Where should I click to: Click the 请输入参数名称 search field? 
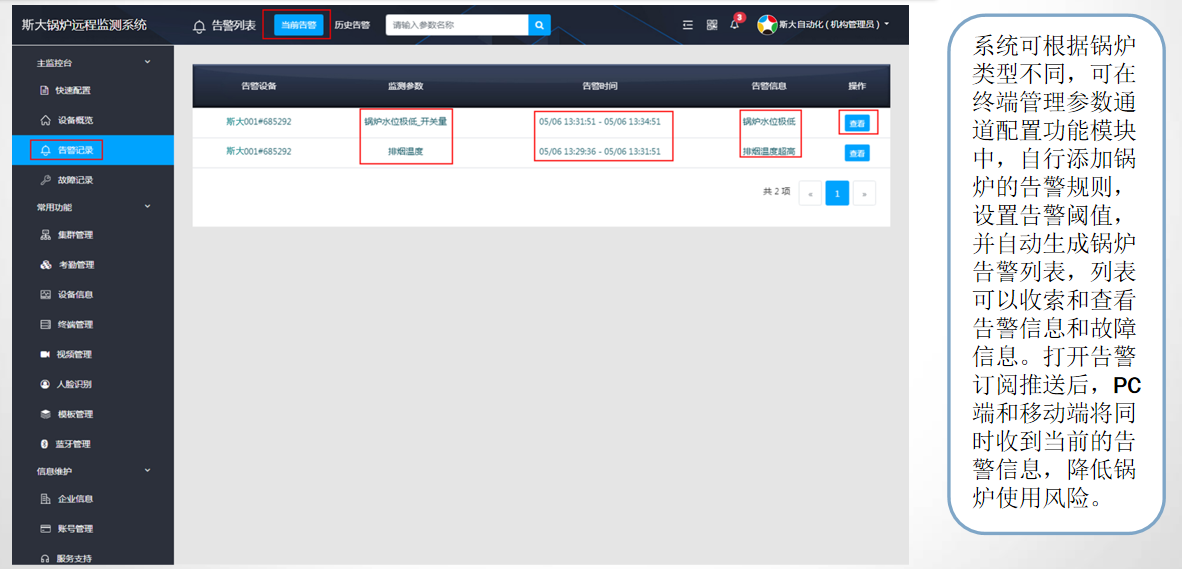(456, 25)
